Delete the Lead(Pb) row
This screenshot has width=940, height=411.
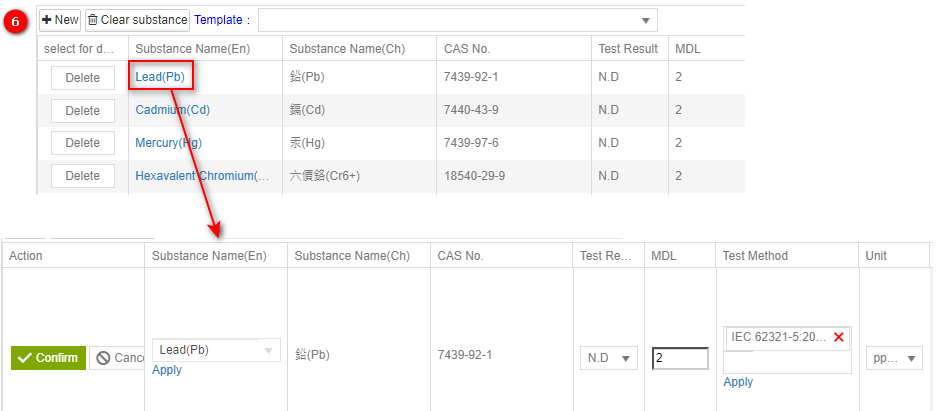pyautogui.click(x=82, y=78)
